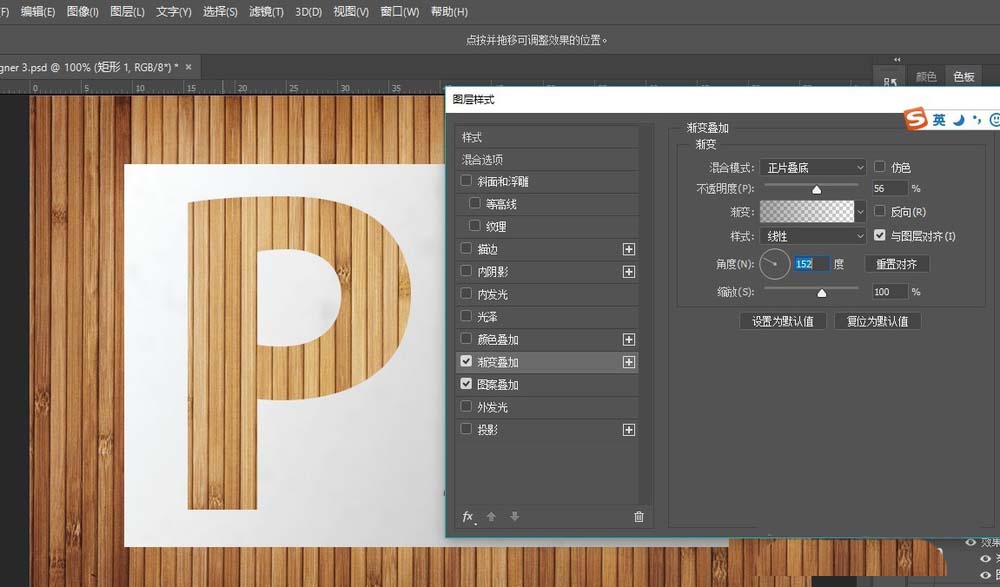1000x587 pixels.
Task: Click the Sogou input method S icon
Action: 915,119
